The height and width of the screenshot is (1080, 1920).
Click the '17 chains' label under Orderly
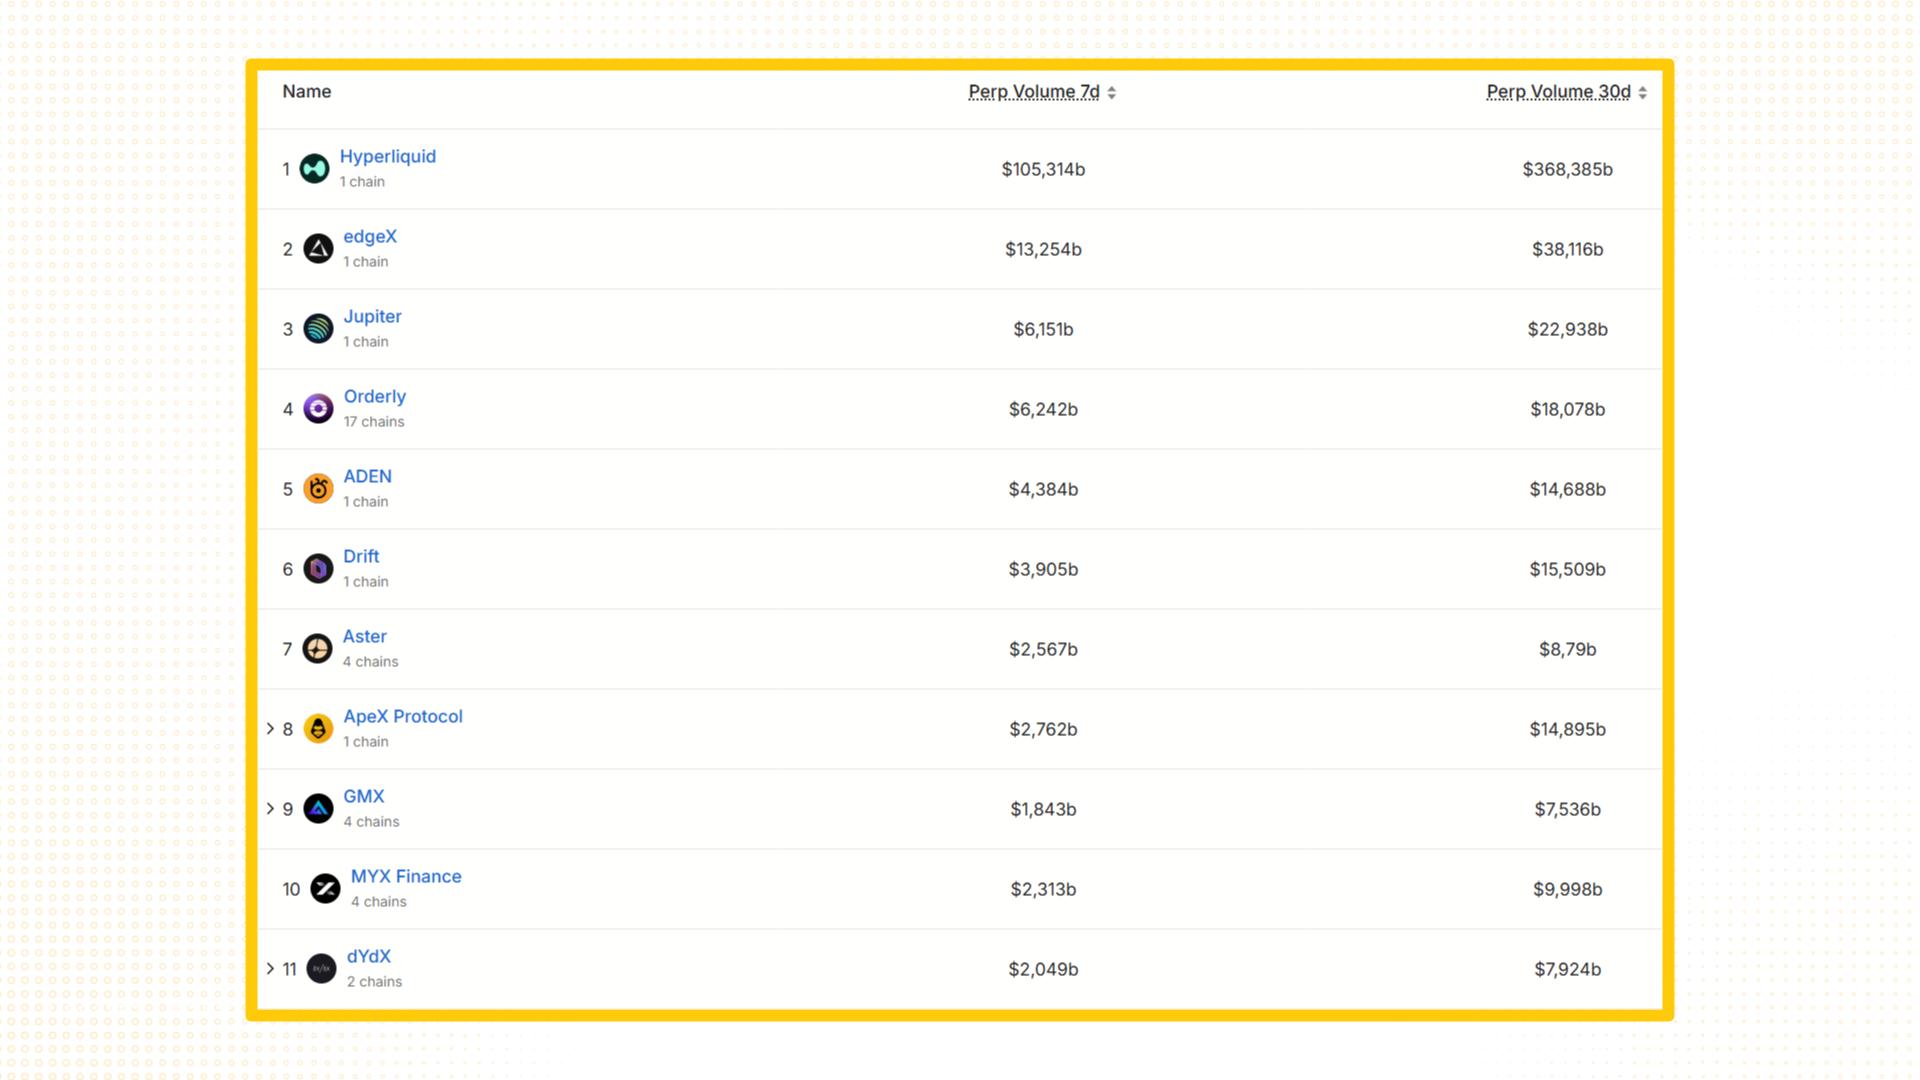(x=374, y=422)
